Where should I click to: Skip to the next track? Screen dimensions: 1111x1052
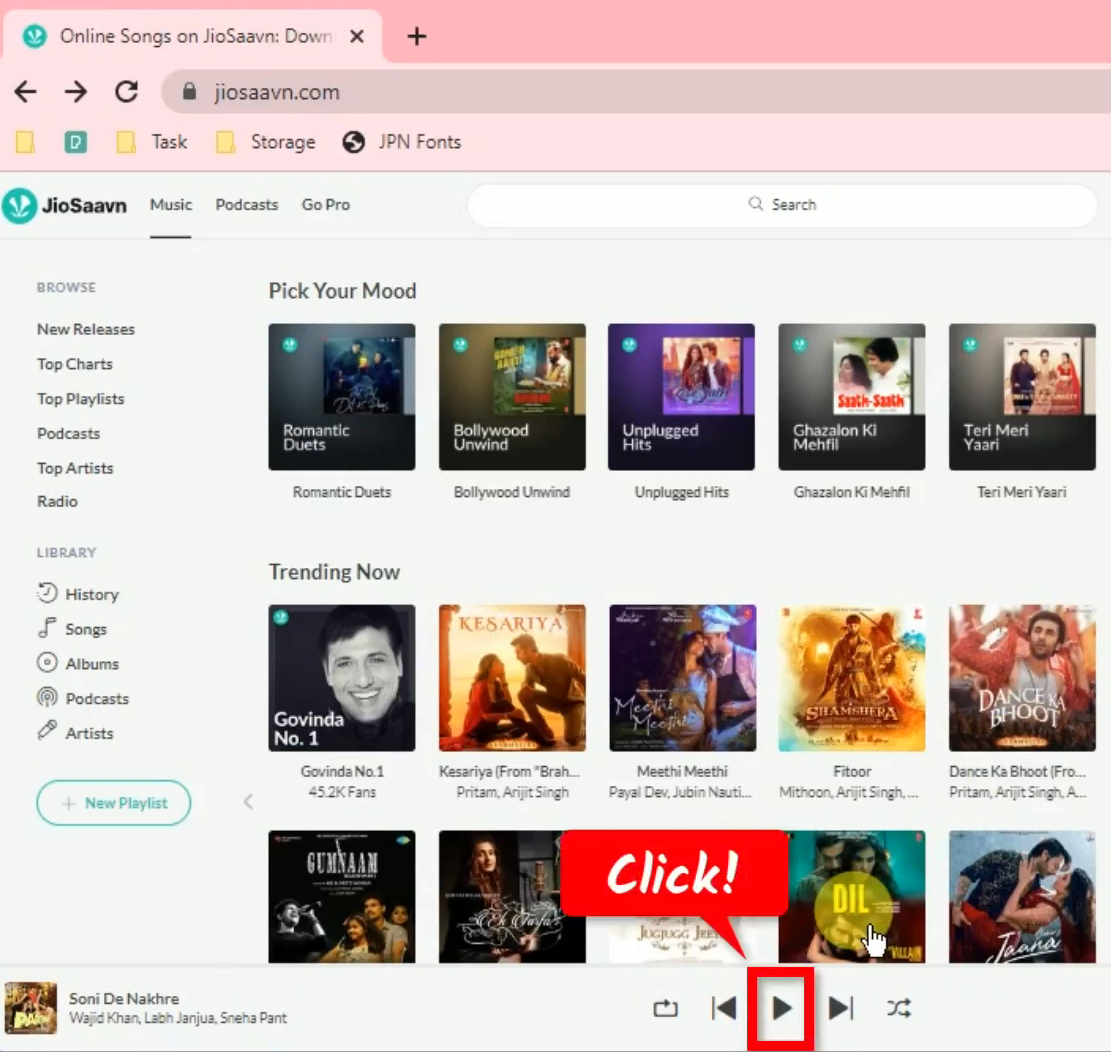[840, 1008]
